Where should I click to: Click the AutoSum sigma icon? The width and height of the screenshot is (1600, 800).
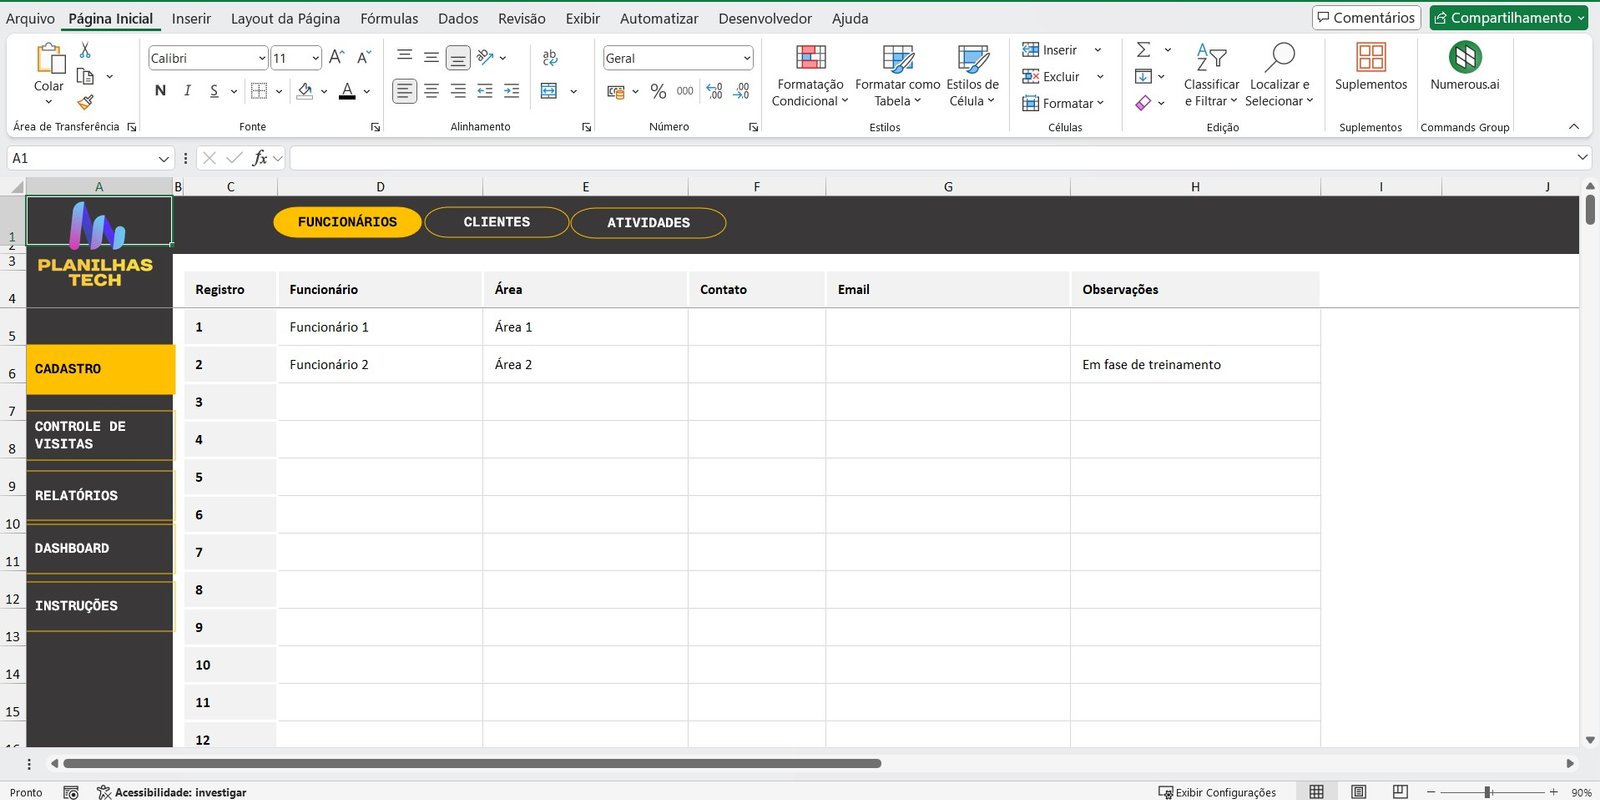coord(1144,49)
